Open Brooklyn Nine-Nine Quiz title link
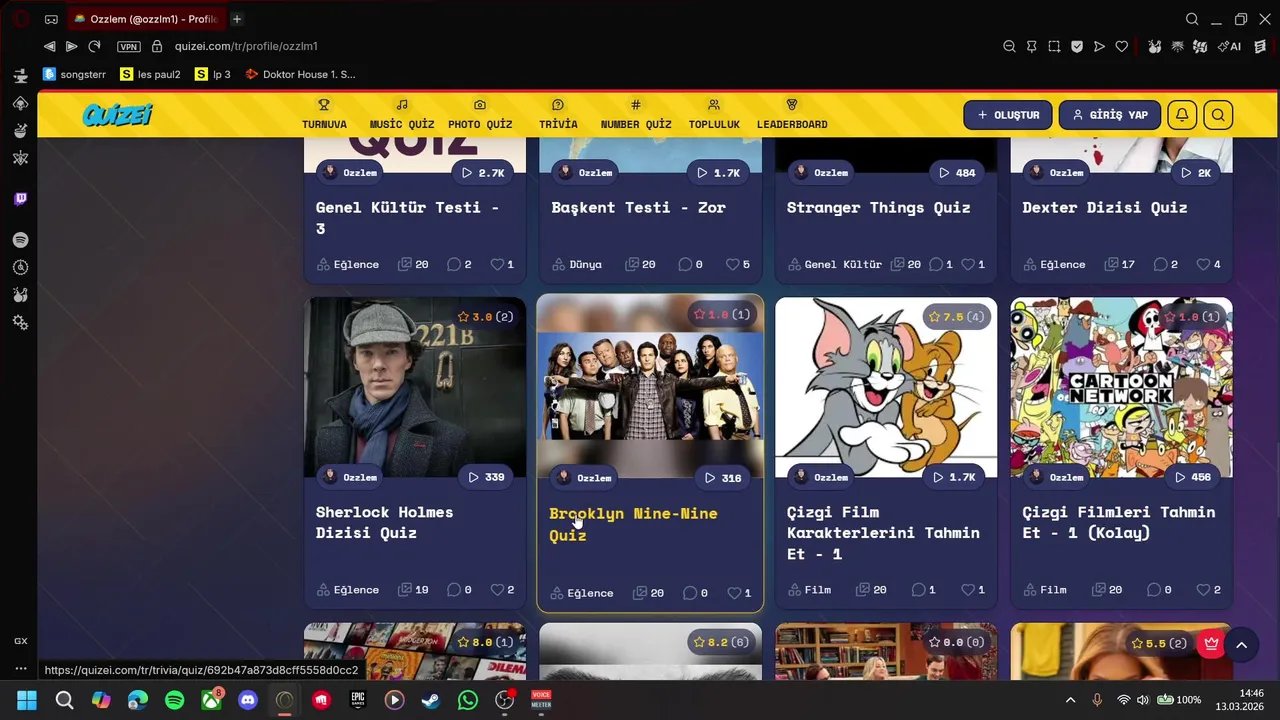Screen dimensions: 1280x720 [633, 524]
